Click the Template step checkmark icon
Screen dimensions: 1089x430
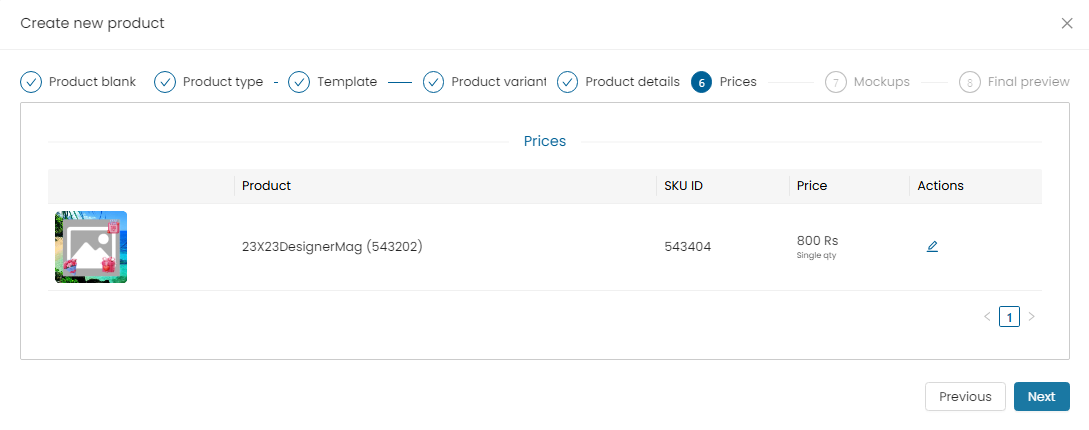point(299,82)
